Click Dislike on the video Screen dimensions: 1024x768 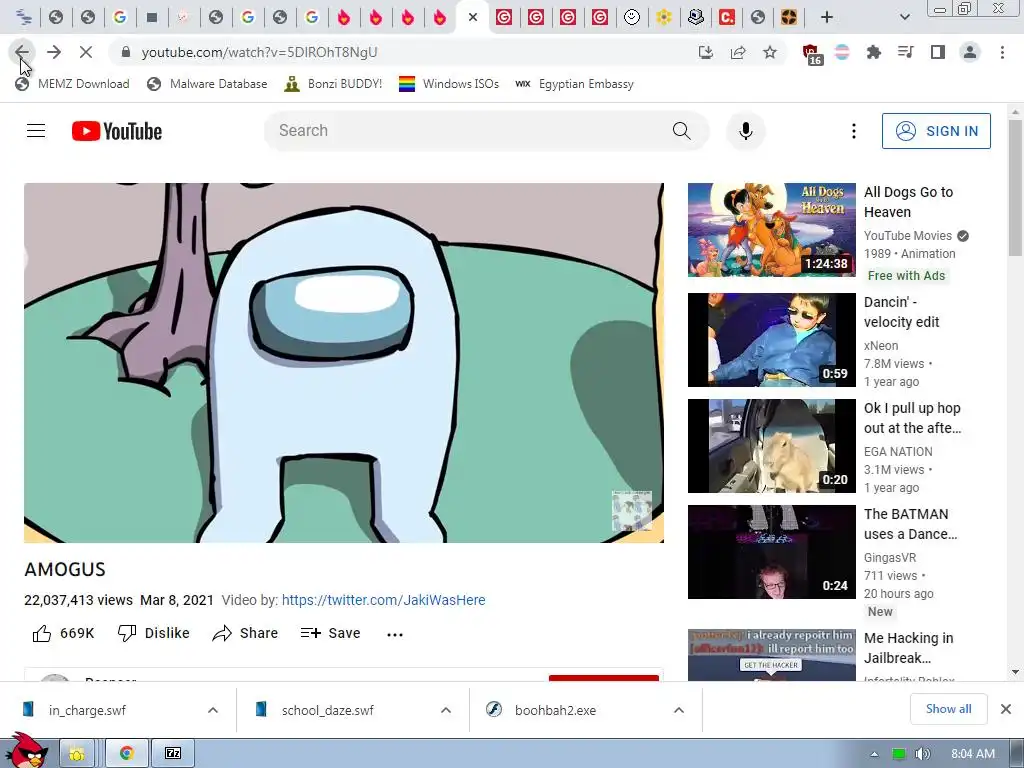(153, 633)
